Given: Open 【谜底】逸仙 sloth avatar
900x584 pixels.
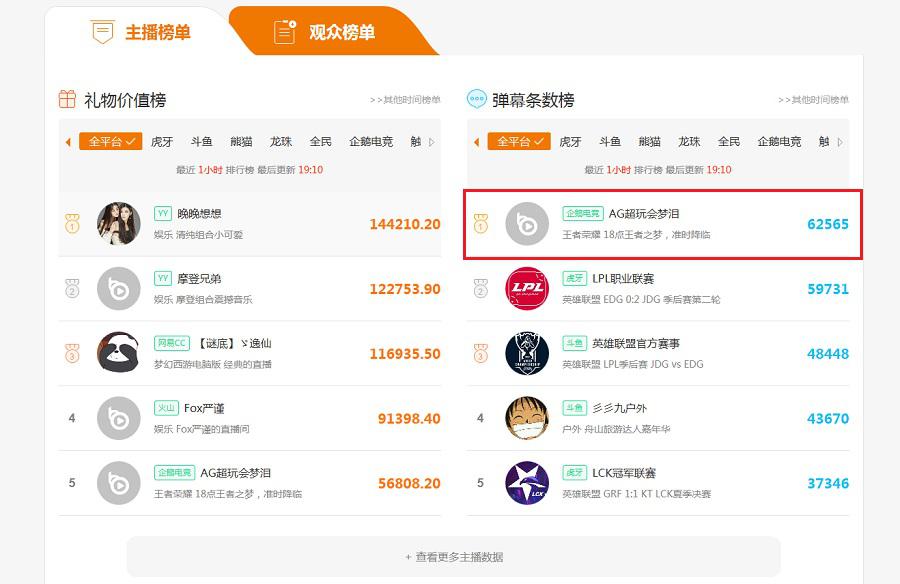Looking at the screenshot, I should [119, 353].
